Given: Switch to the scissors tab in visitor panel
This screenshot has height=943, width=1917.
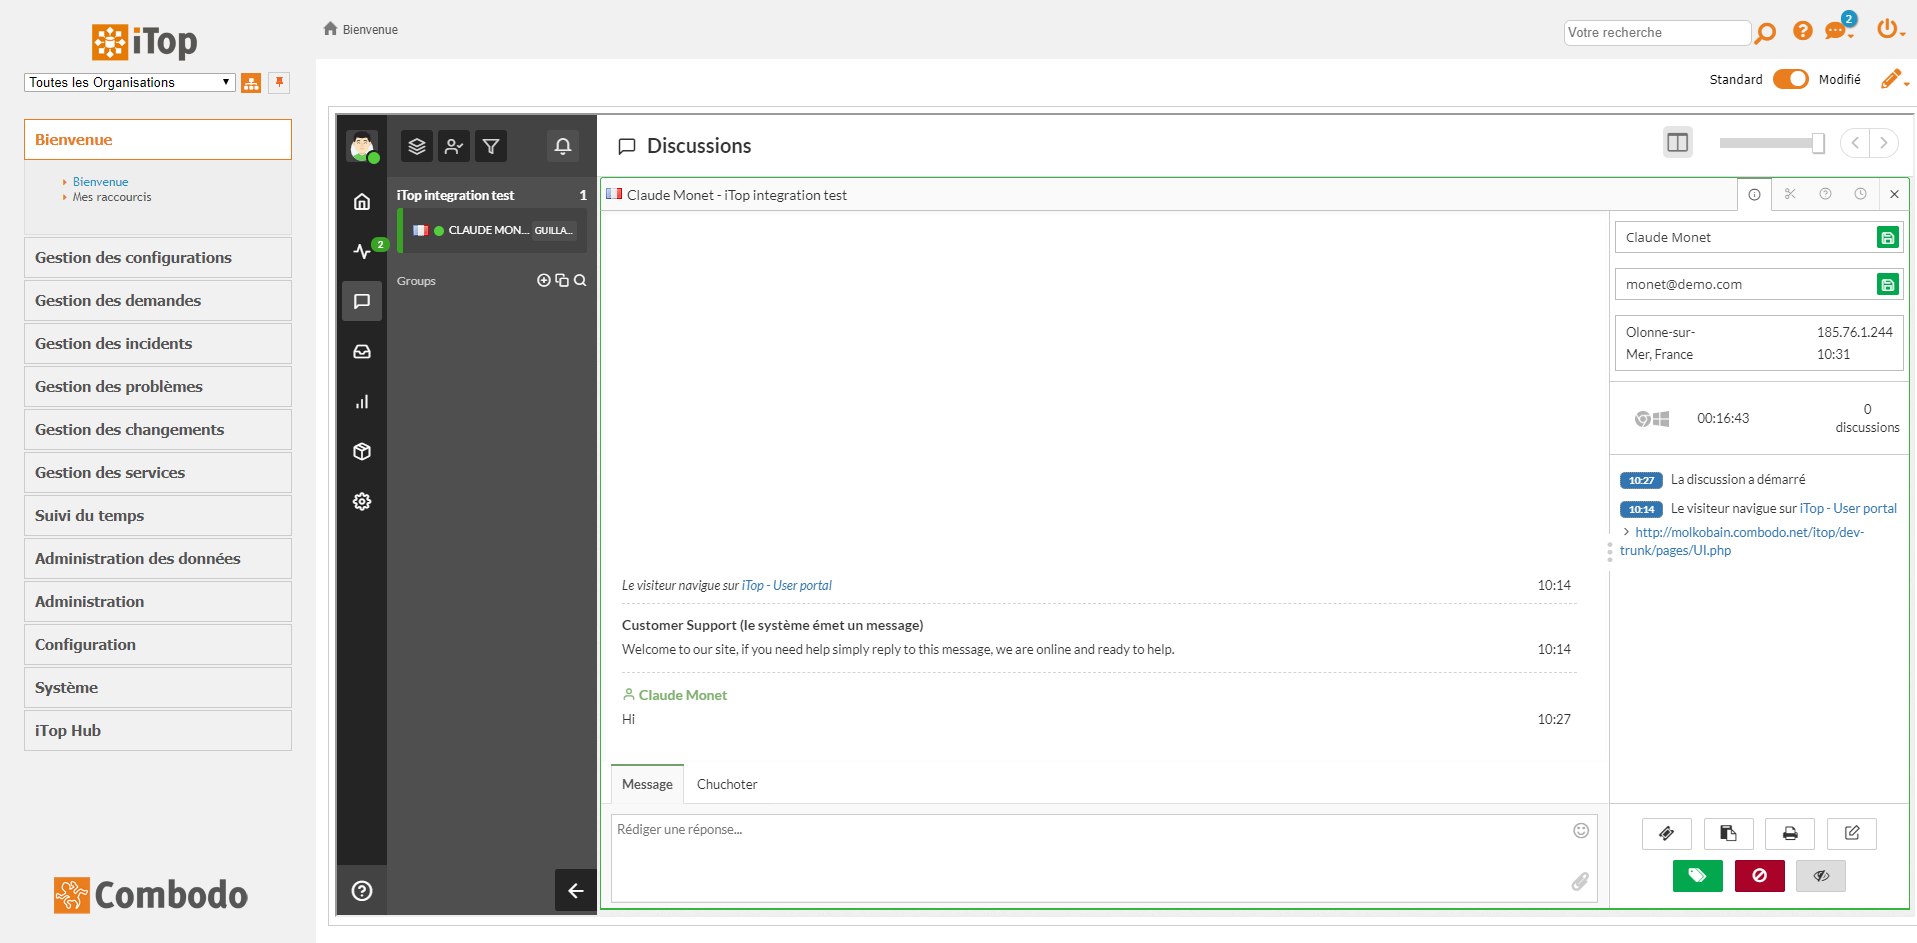Looking at the screenshot, I should pos(1790,194).
